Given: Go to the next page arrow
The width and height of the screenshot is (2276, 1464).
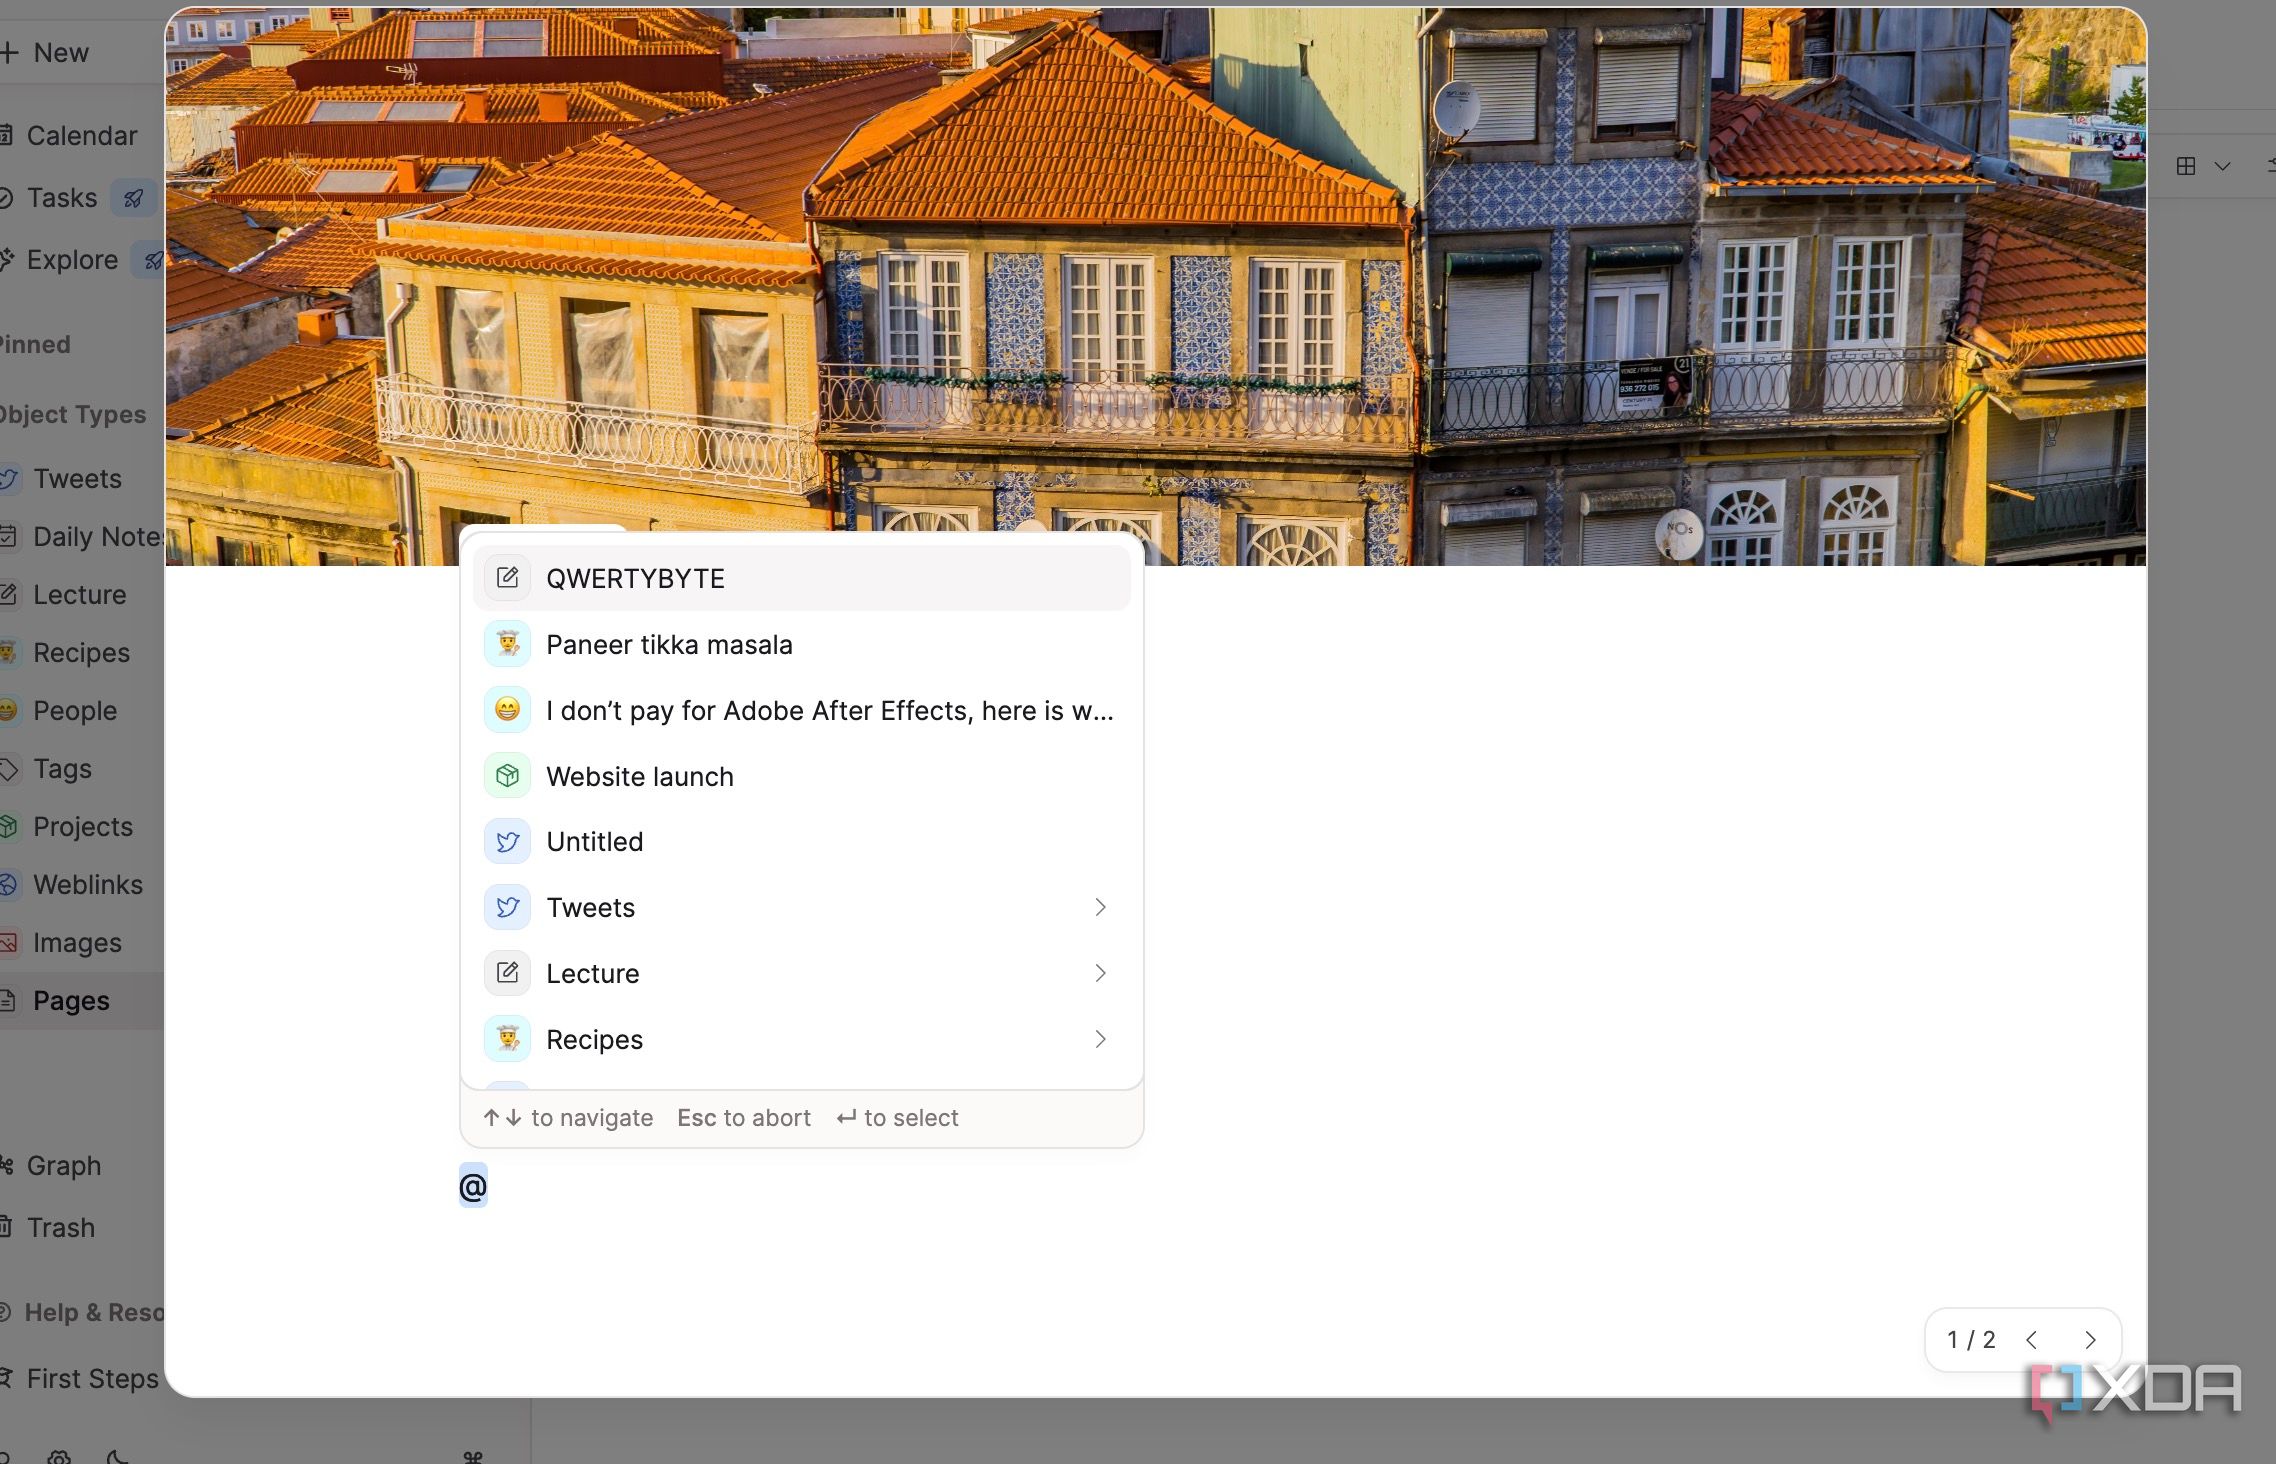Looking at the screenshot, I should pyautogui.click(x=2090, y=1340).
